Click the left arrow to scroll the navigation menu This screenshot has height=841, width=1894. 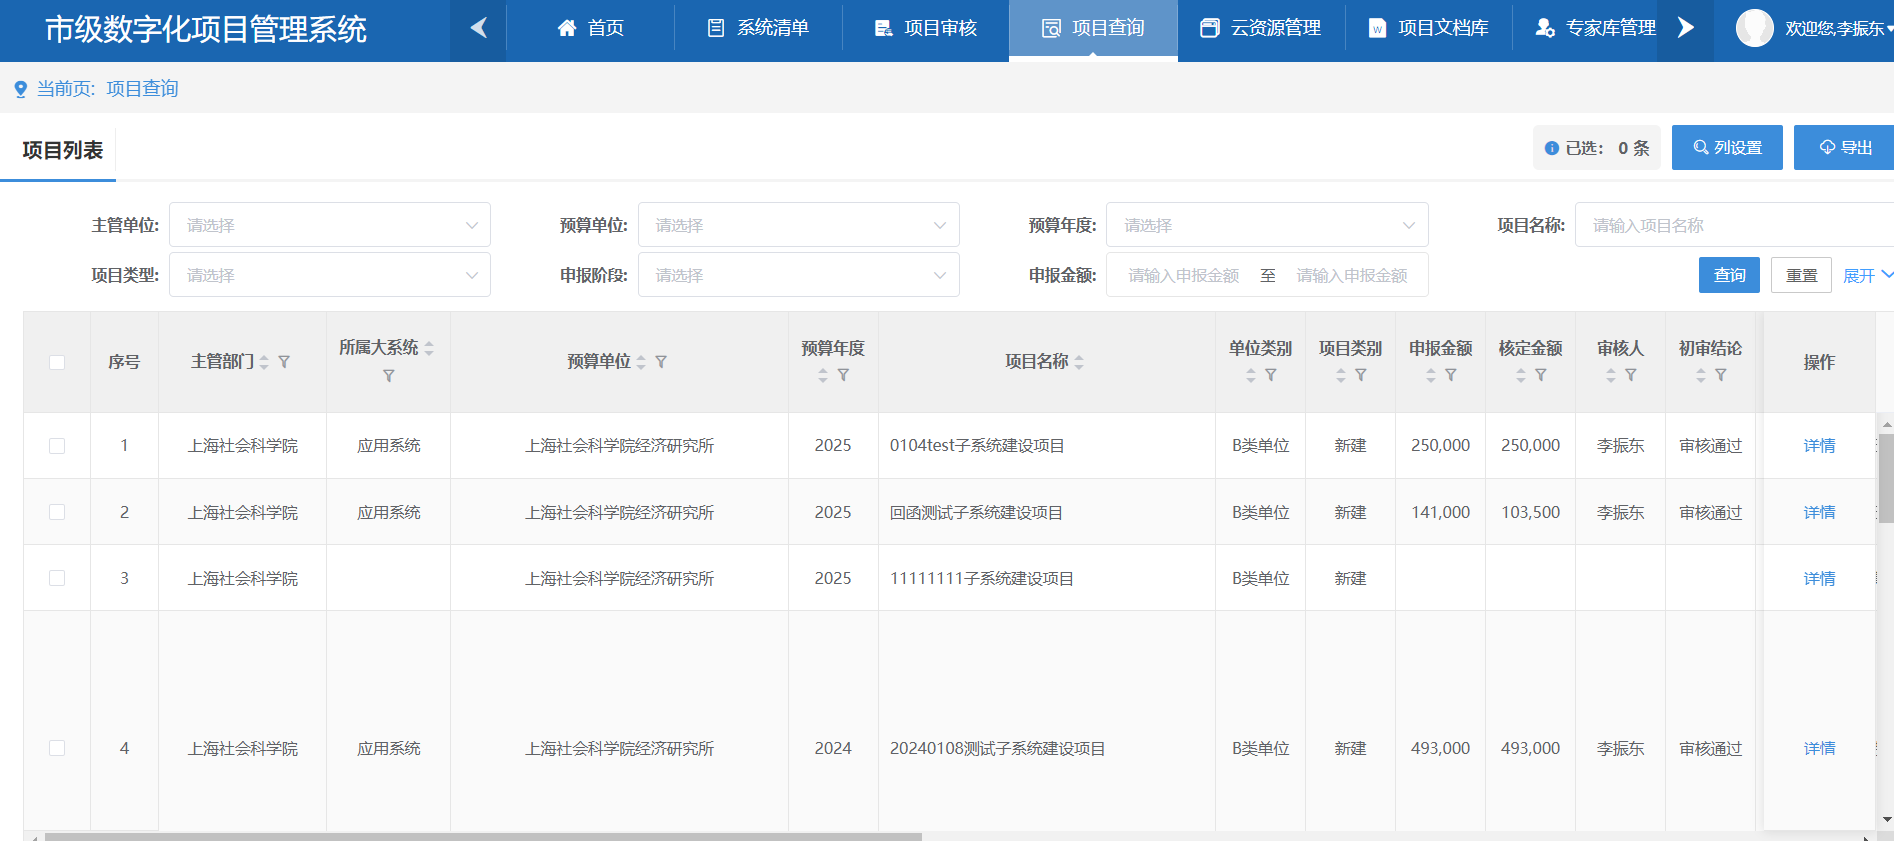click(x=478, y=28)
